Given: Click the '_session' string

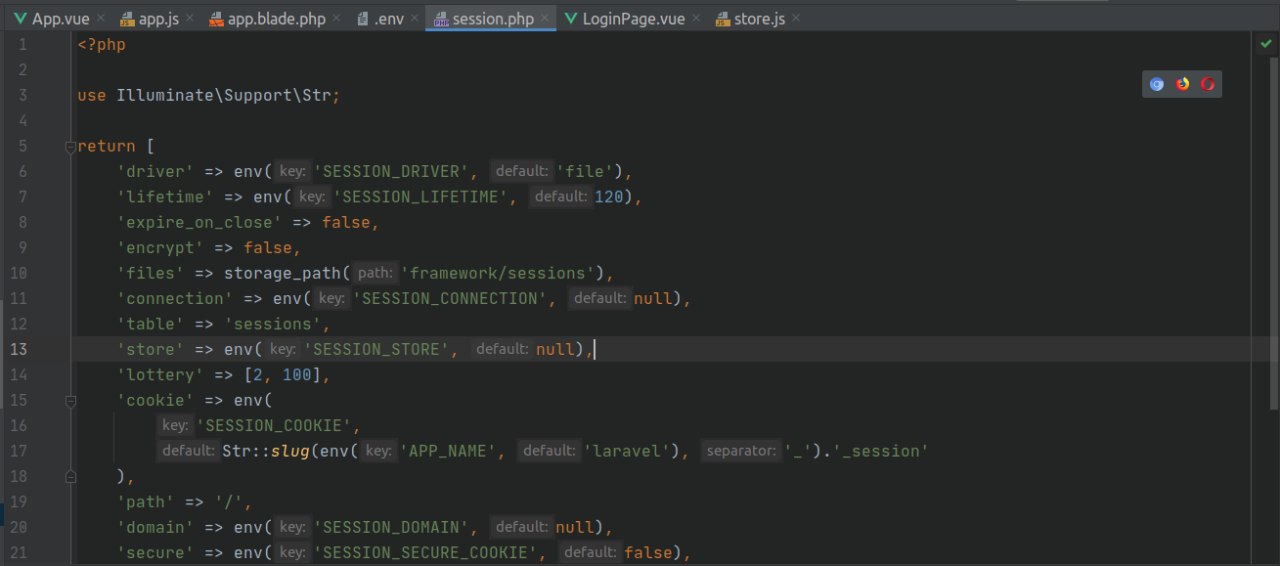Looking at the screenshot, I should click(x=875, y=451).
